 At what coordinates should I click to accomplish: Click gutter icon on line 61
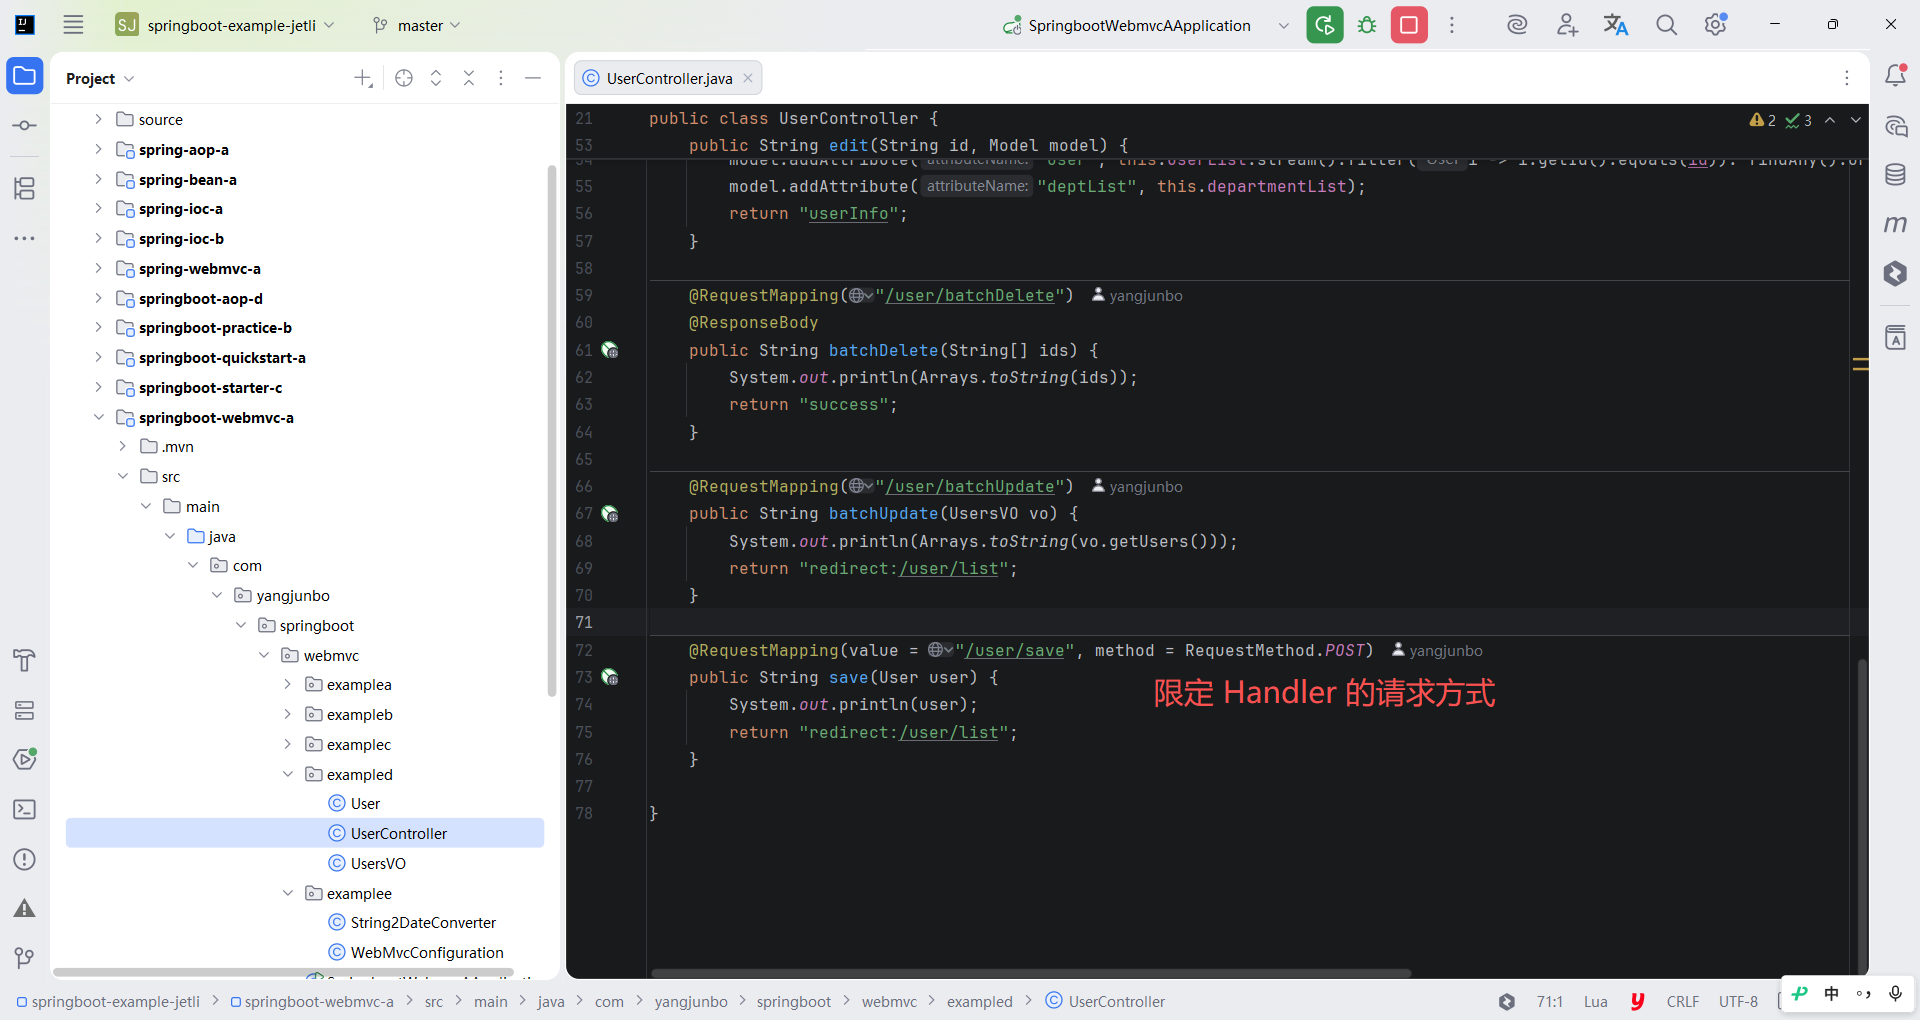[x=610, y=351]
